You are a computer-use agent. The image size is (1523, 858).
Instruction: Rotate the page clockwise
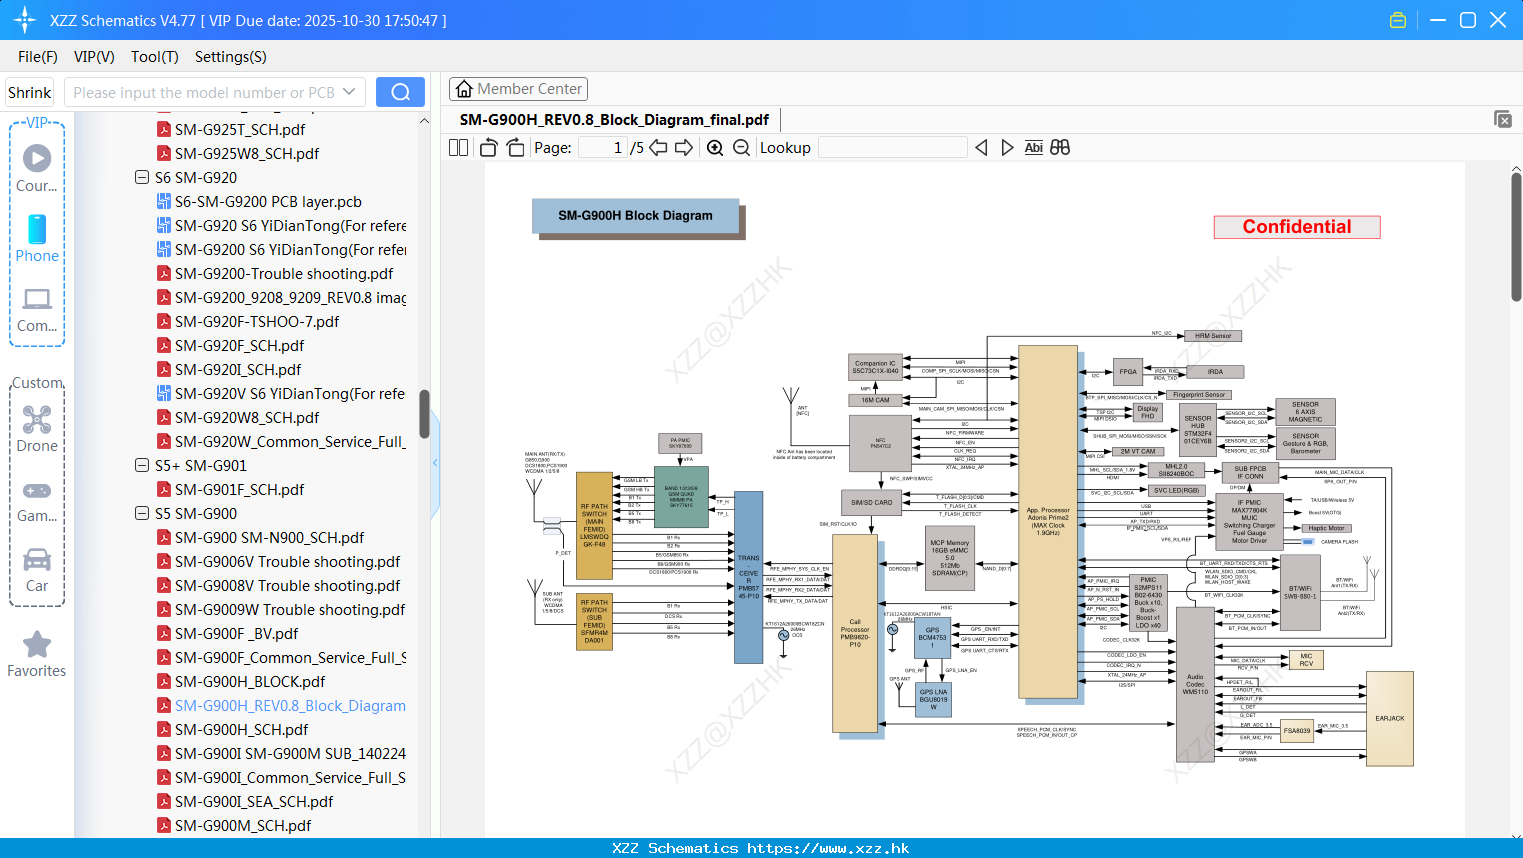tap(515, 147)
